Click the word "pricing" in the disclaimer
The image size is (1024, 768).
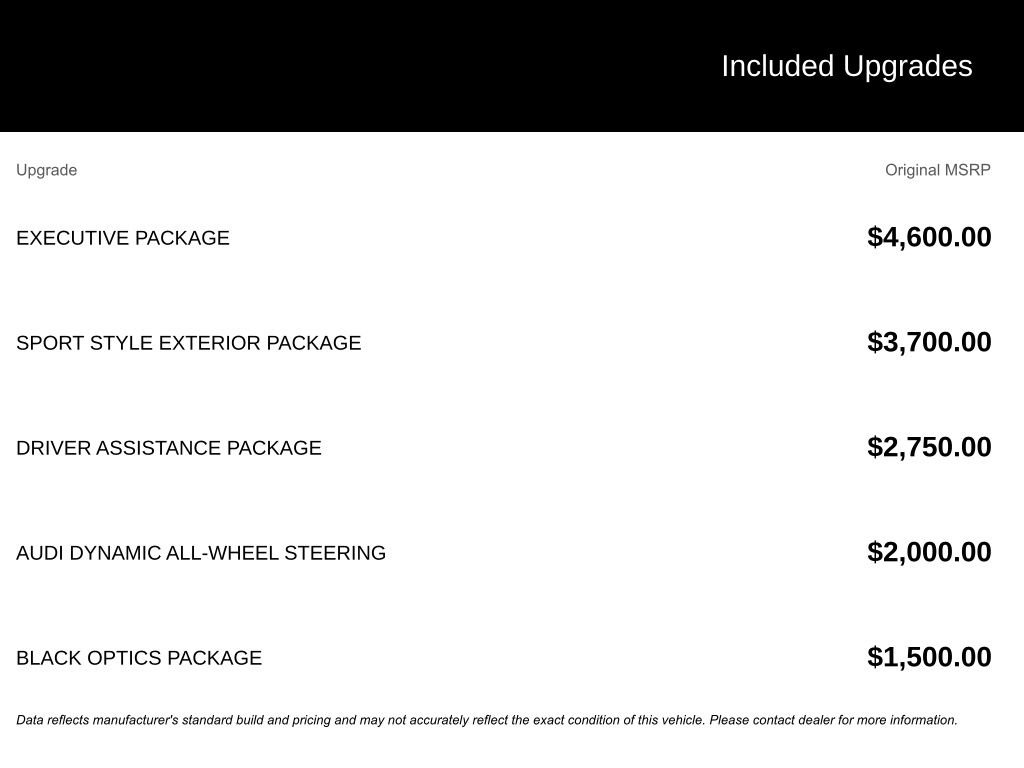pos(313,720)
